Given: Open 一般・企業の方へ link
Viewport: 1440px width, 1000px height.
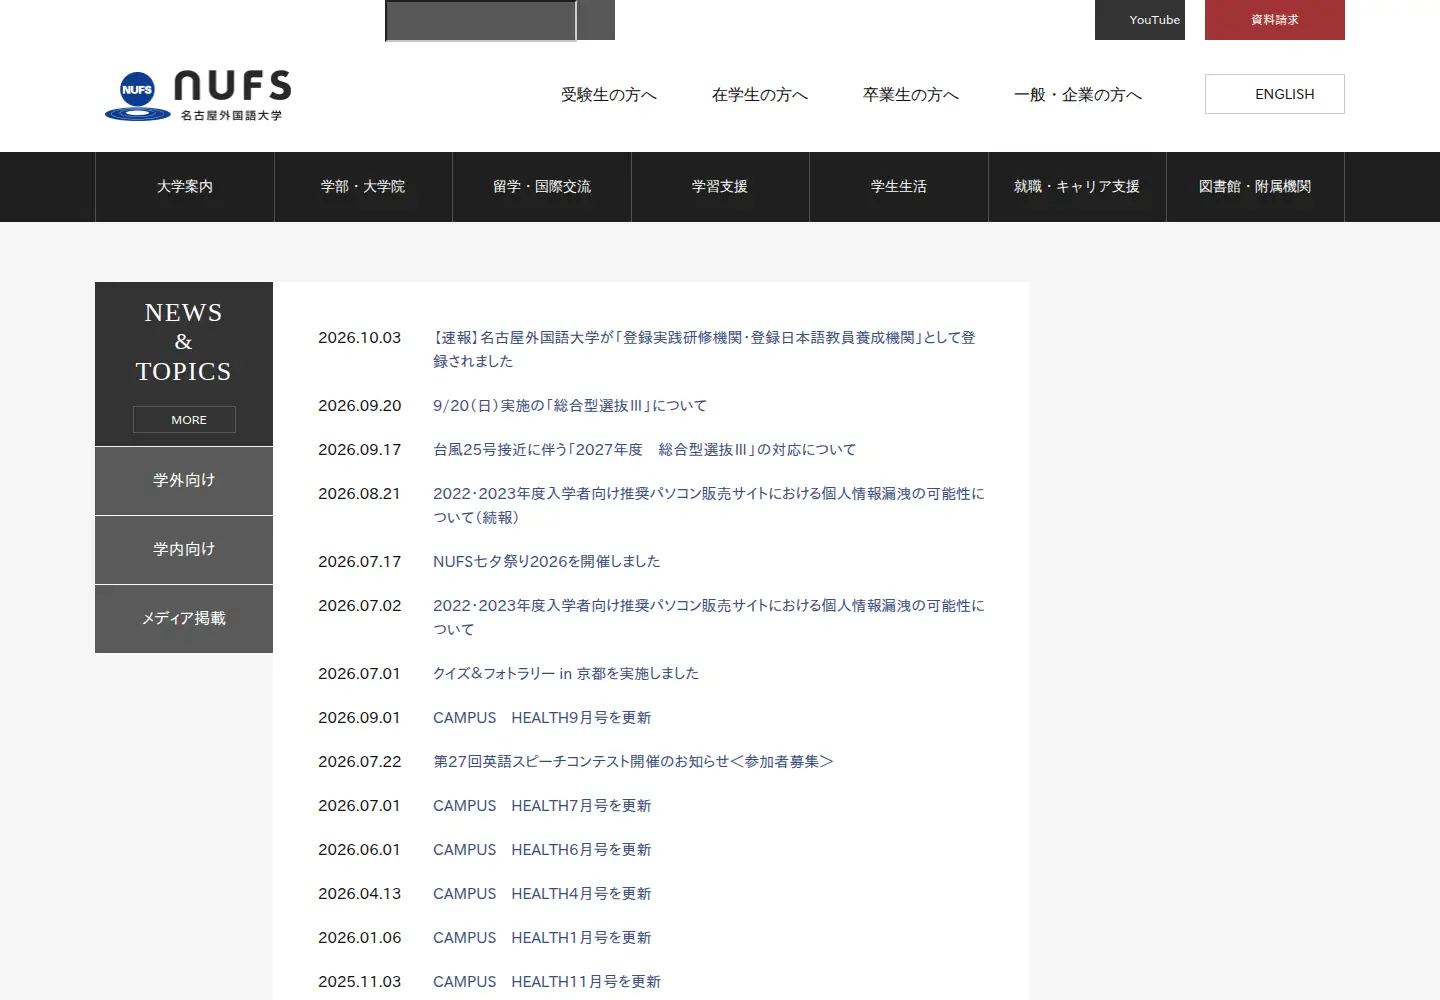Looking at the screenshot, I should tap(1078, 94).
